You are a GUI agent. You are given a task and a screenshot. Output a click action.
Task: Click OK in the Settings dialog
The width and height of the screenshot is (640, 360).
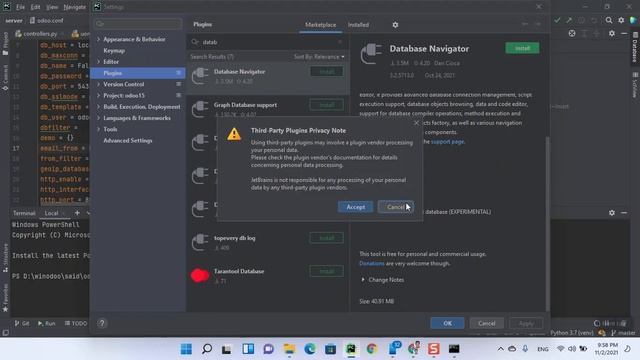point(447,323)
